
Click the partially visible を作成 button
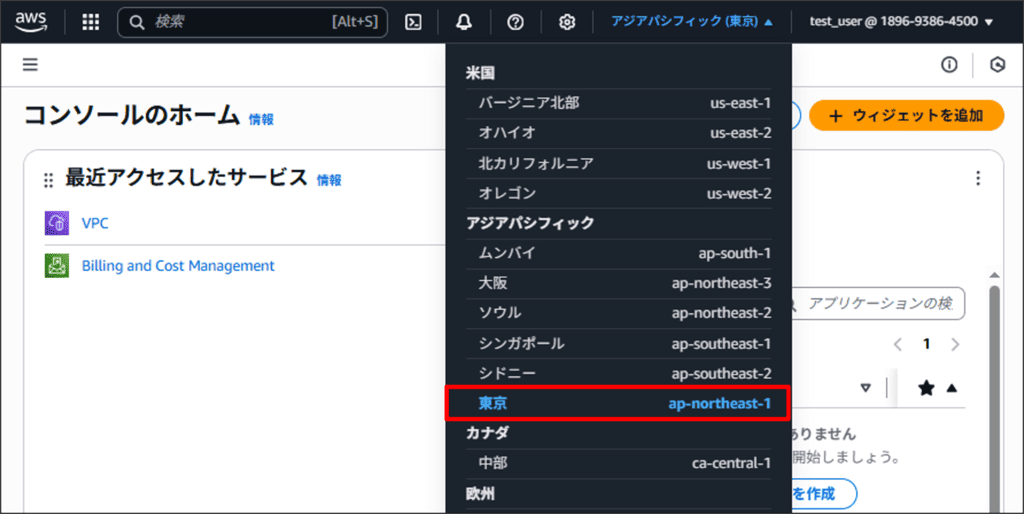click(824, 494)
